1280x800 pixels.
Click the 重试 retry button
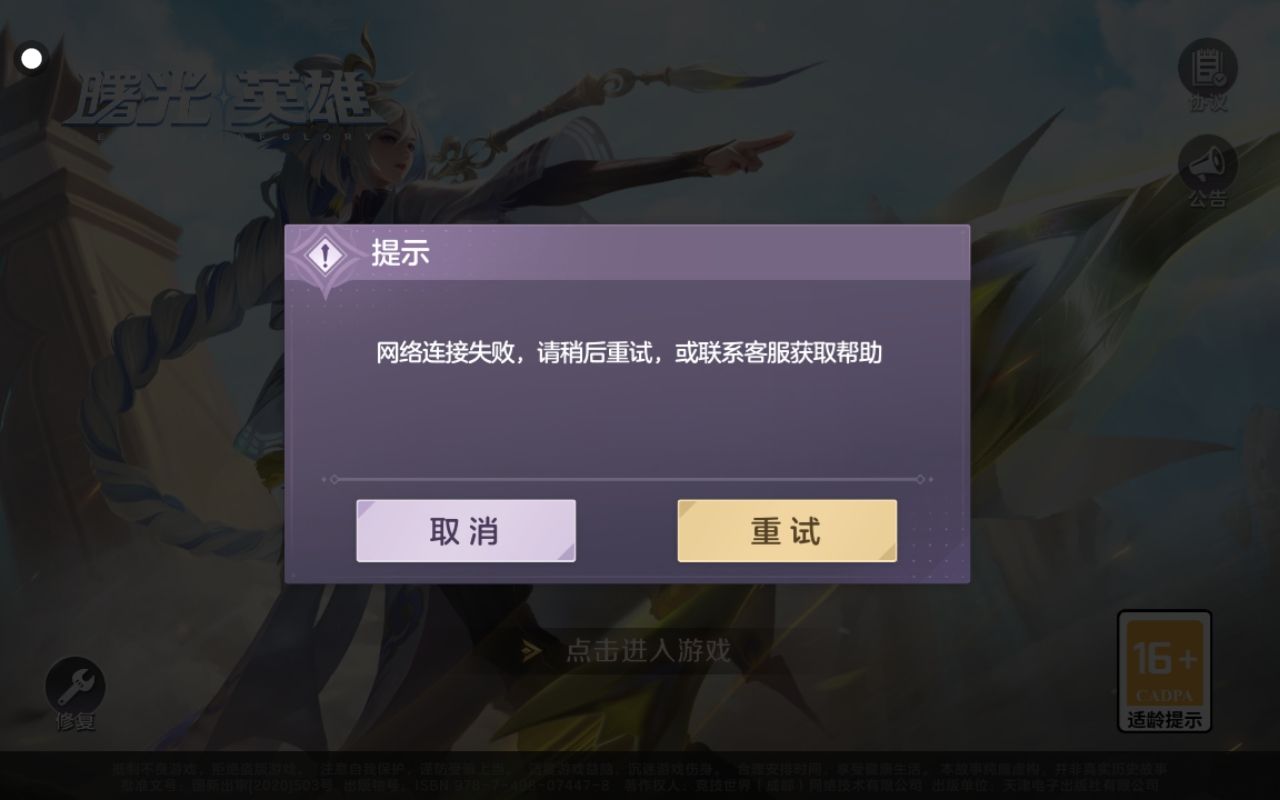(787, 531)
